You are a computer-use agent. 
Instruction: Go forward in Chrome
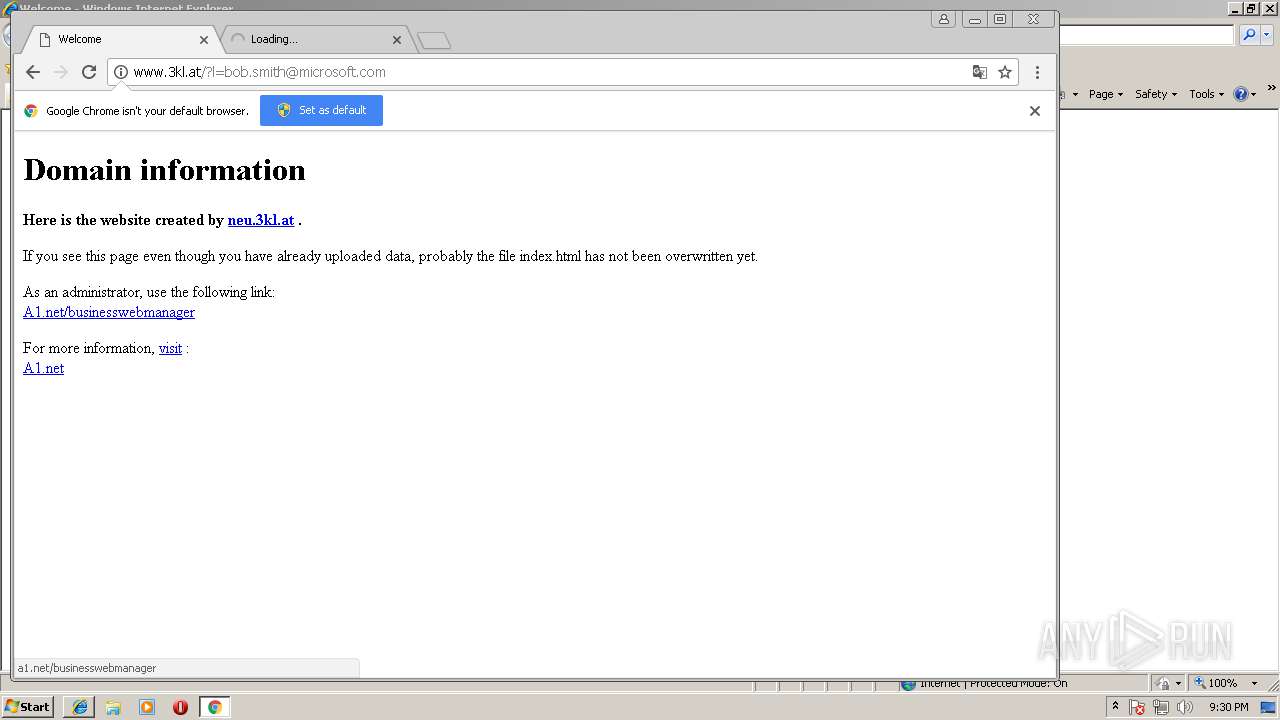coord(61,72)
